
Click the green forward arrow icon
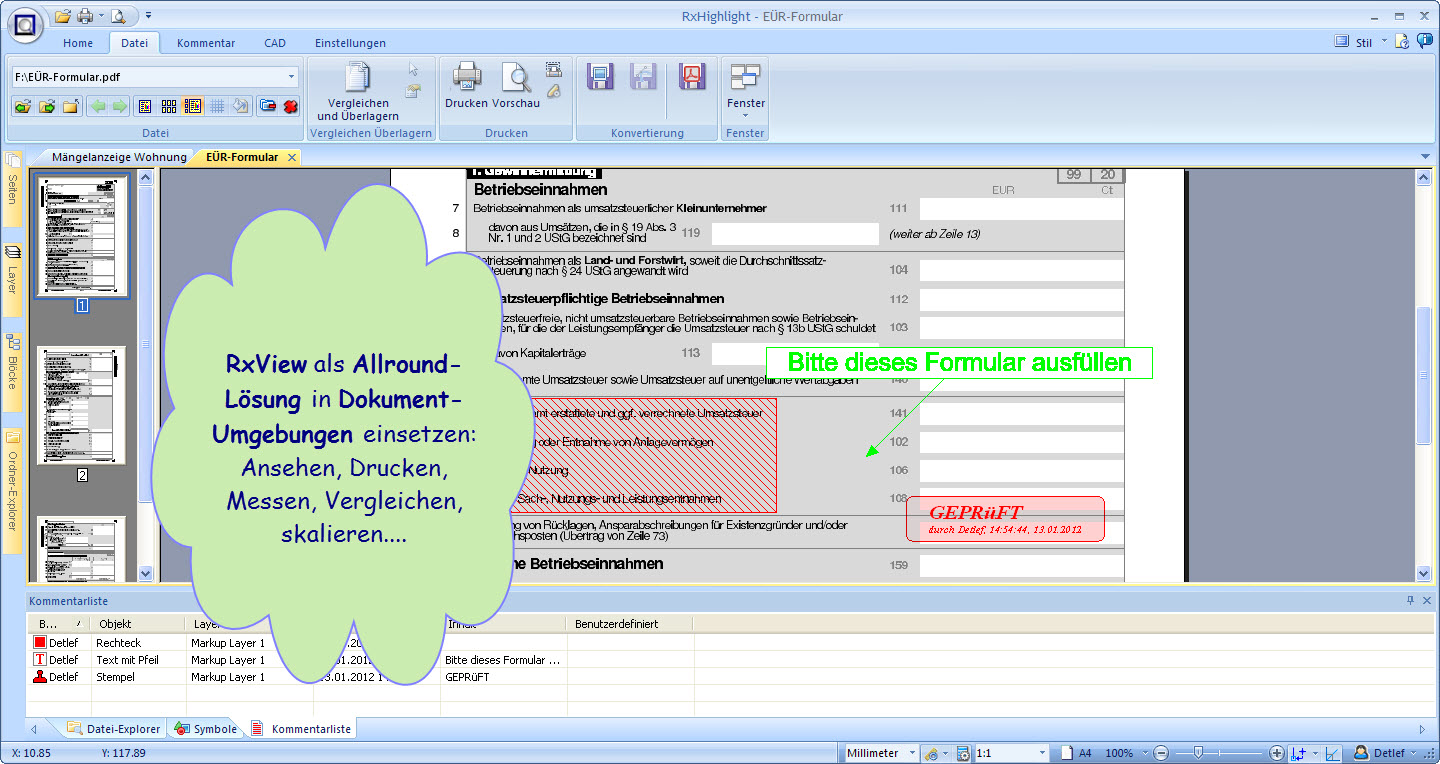[119, 106]
